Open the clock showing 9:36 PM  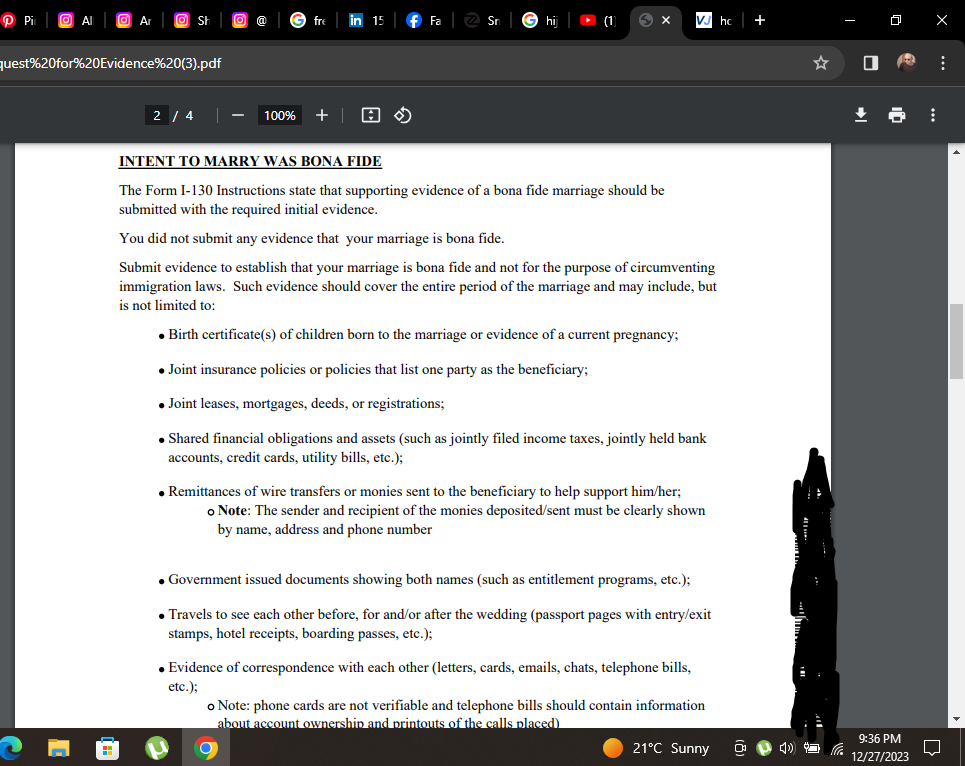pyautogui.click(x=880, y=748)
